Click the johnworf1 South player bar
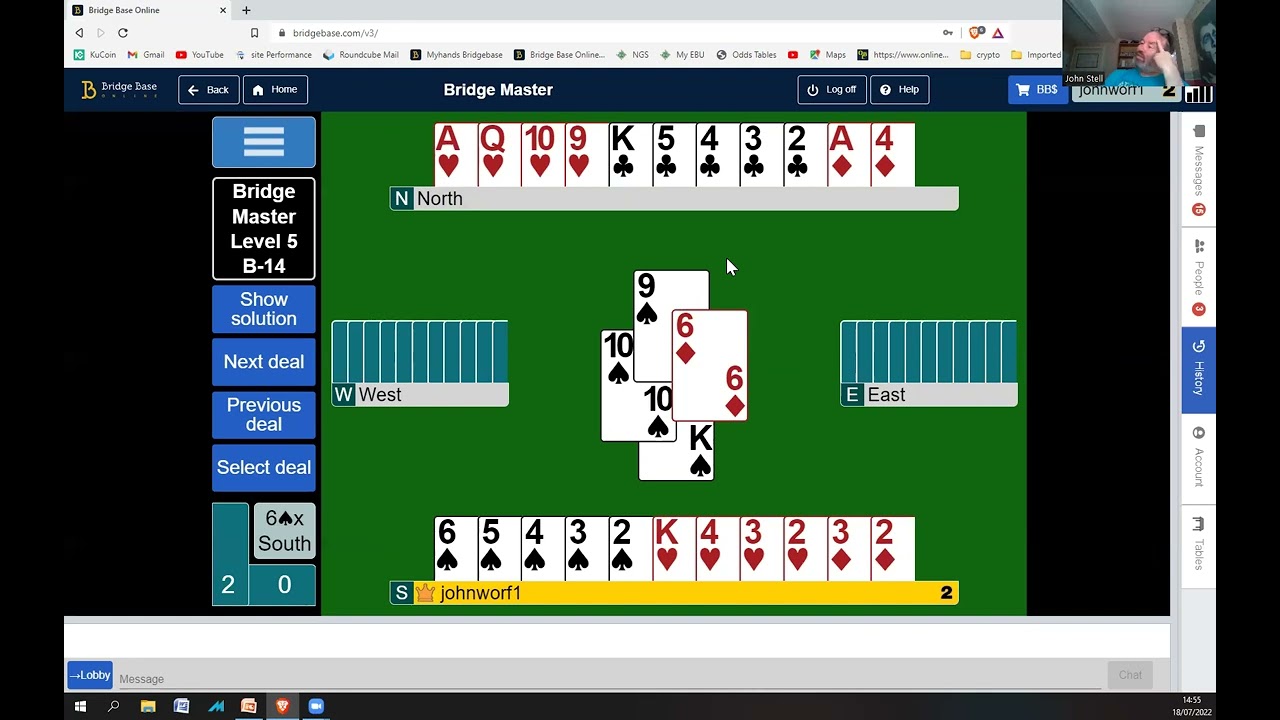This screenshot has width=1280, height=720. point(674,593)
